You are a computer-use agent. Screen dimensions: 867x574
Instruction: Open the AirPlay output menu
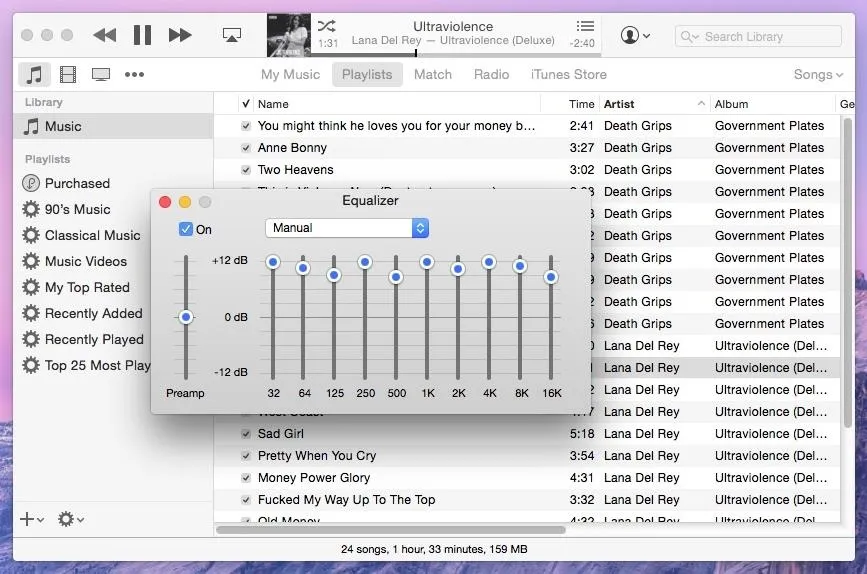click(x=232, y=35)
